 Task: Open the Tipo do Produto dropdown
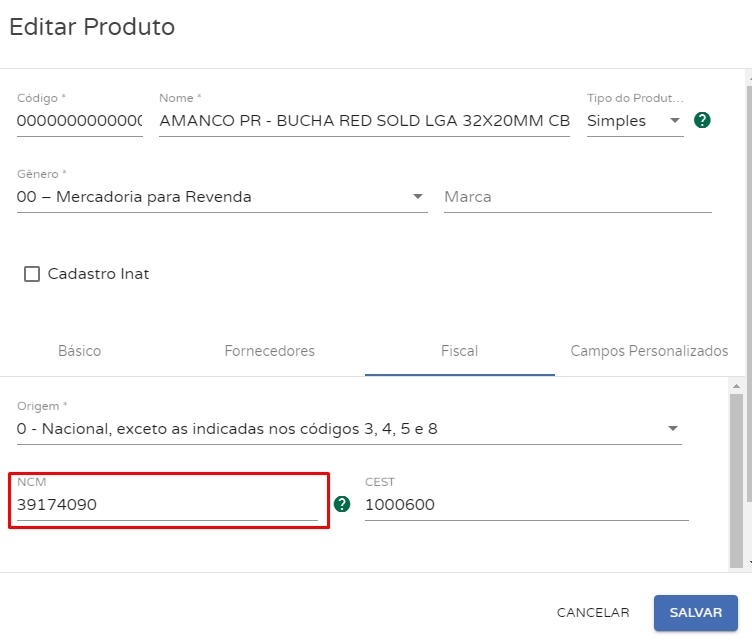[634, 121]
